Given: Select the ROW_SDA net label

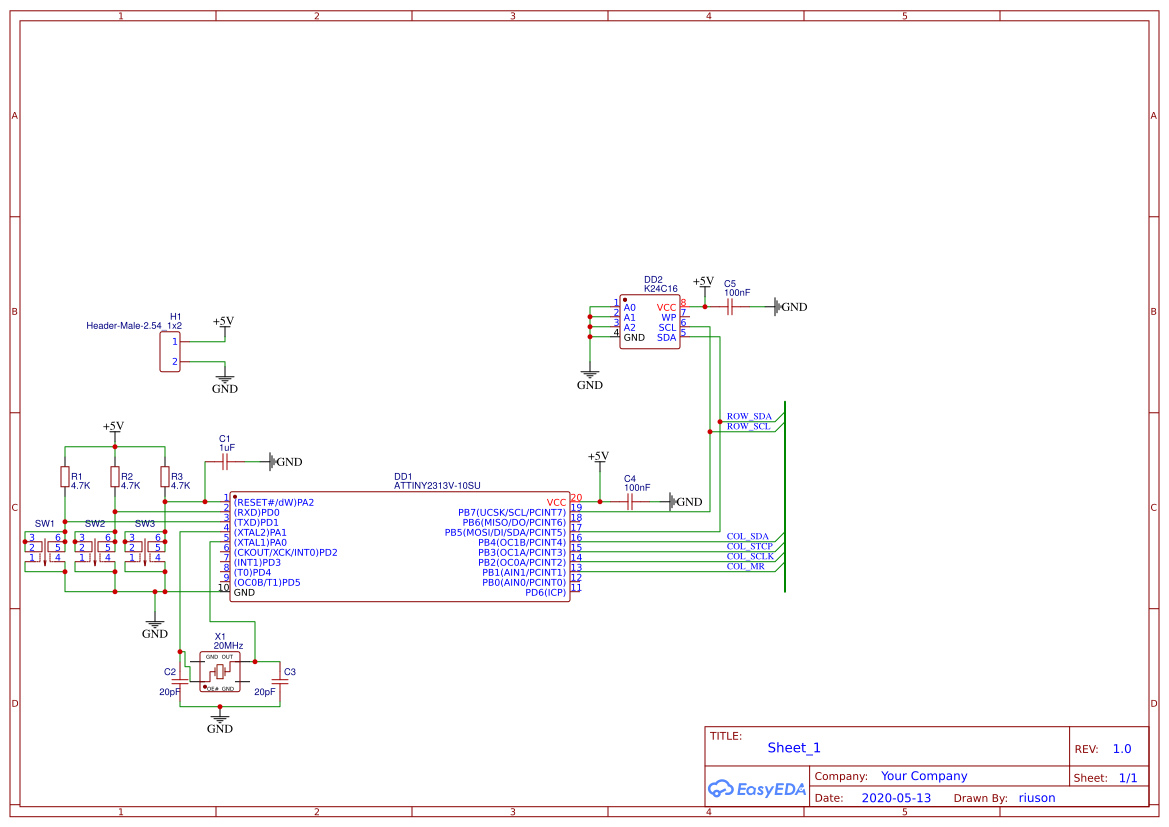Looking at the screenshot, I should pyautogui.click(x=748, y=416).
